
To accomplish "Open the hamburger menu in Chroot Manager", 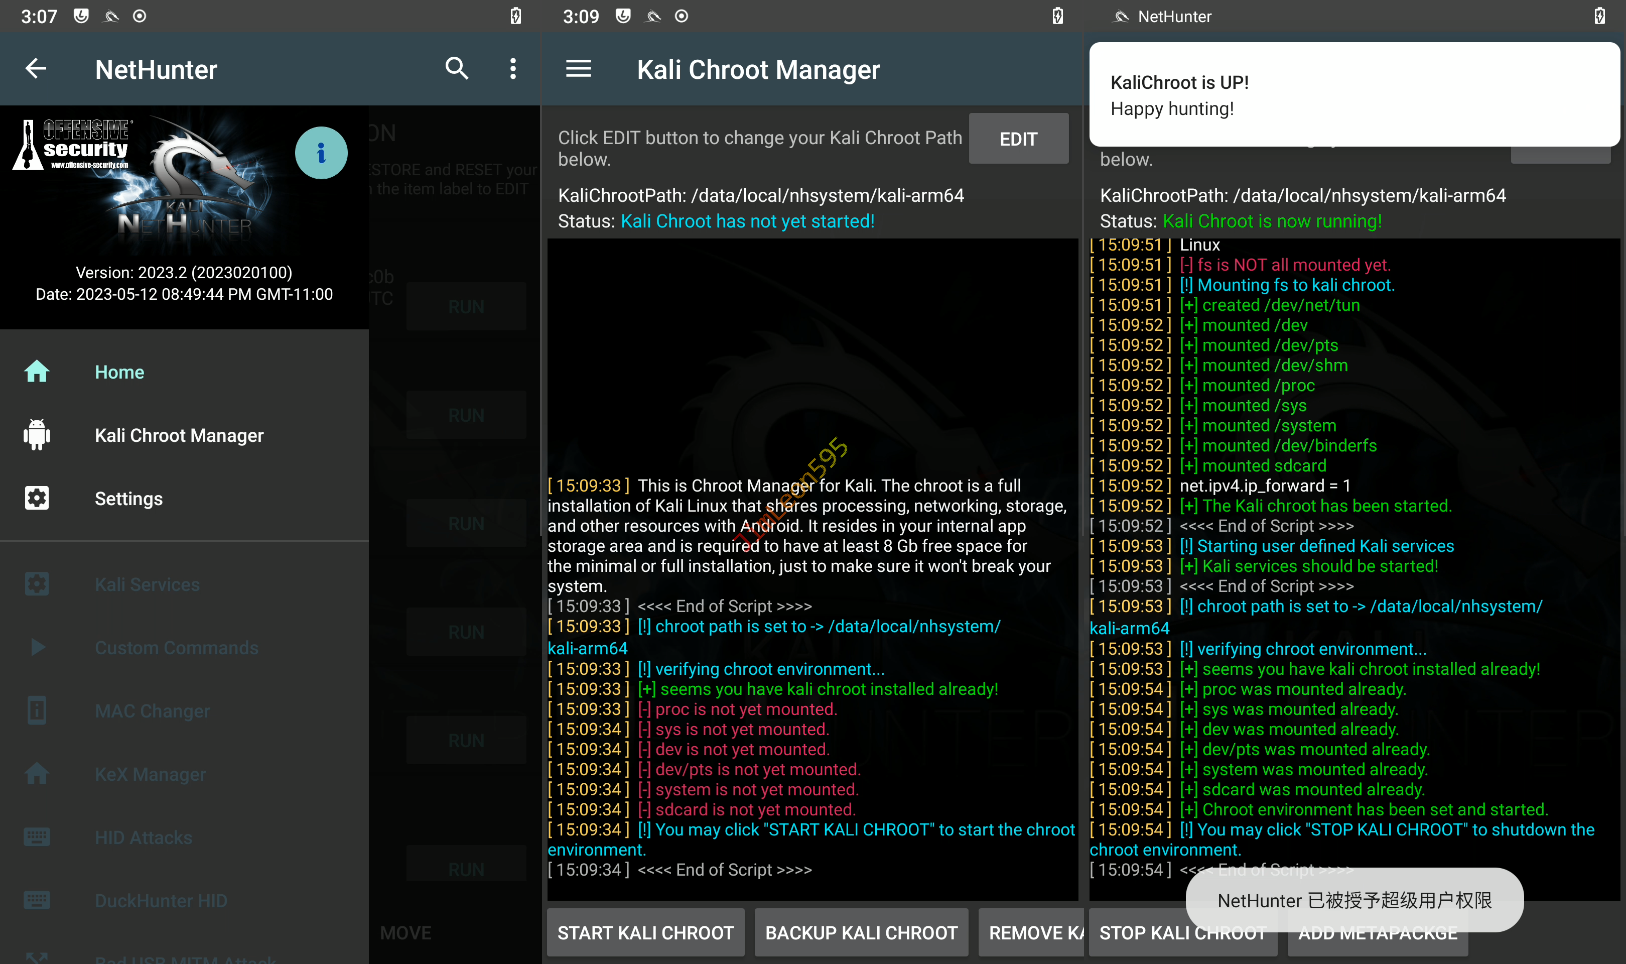I will tap(578, 69).
